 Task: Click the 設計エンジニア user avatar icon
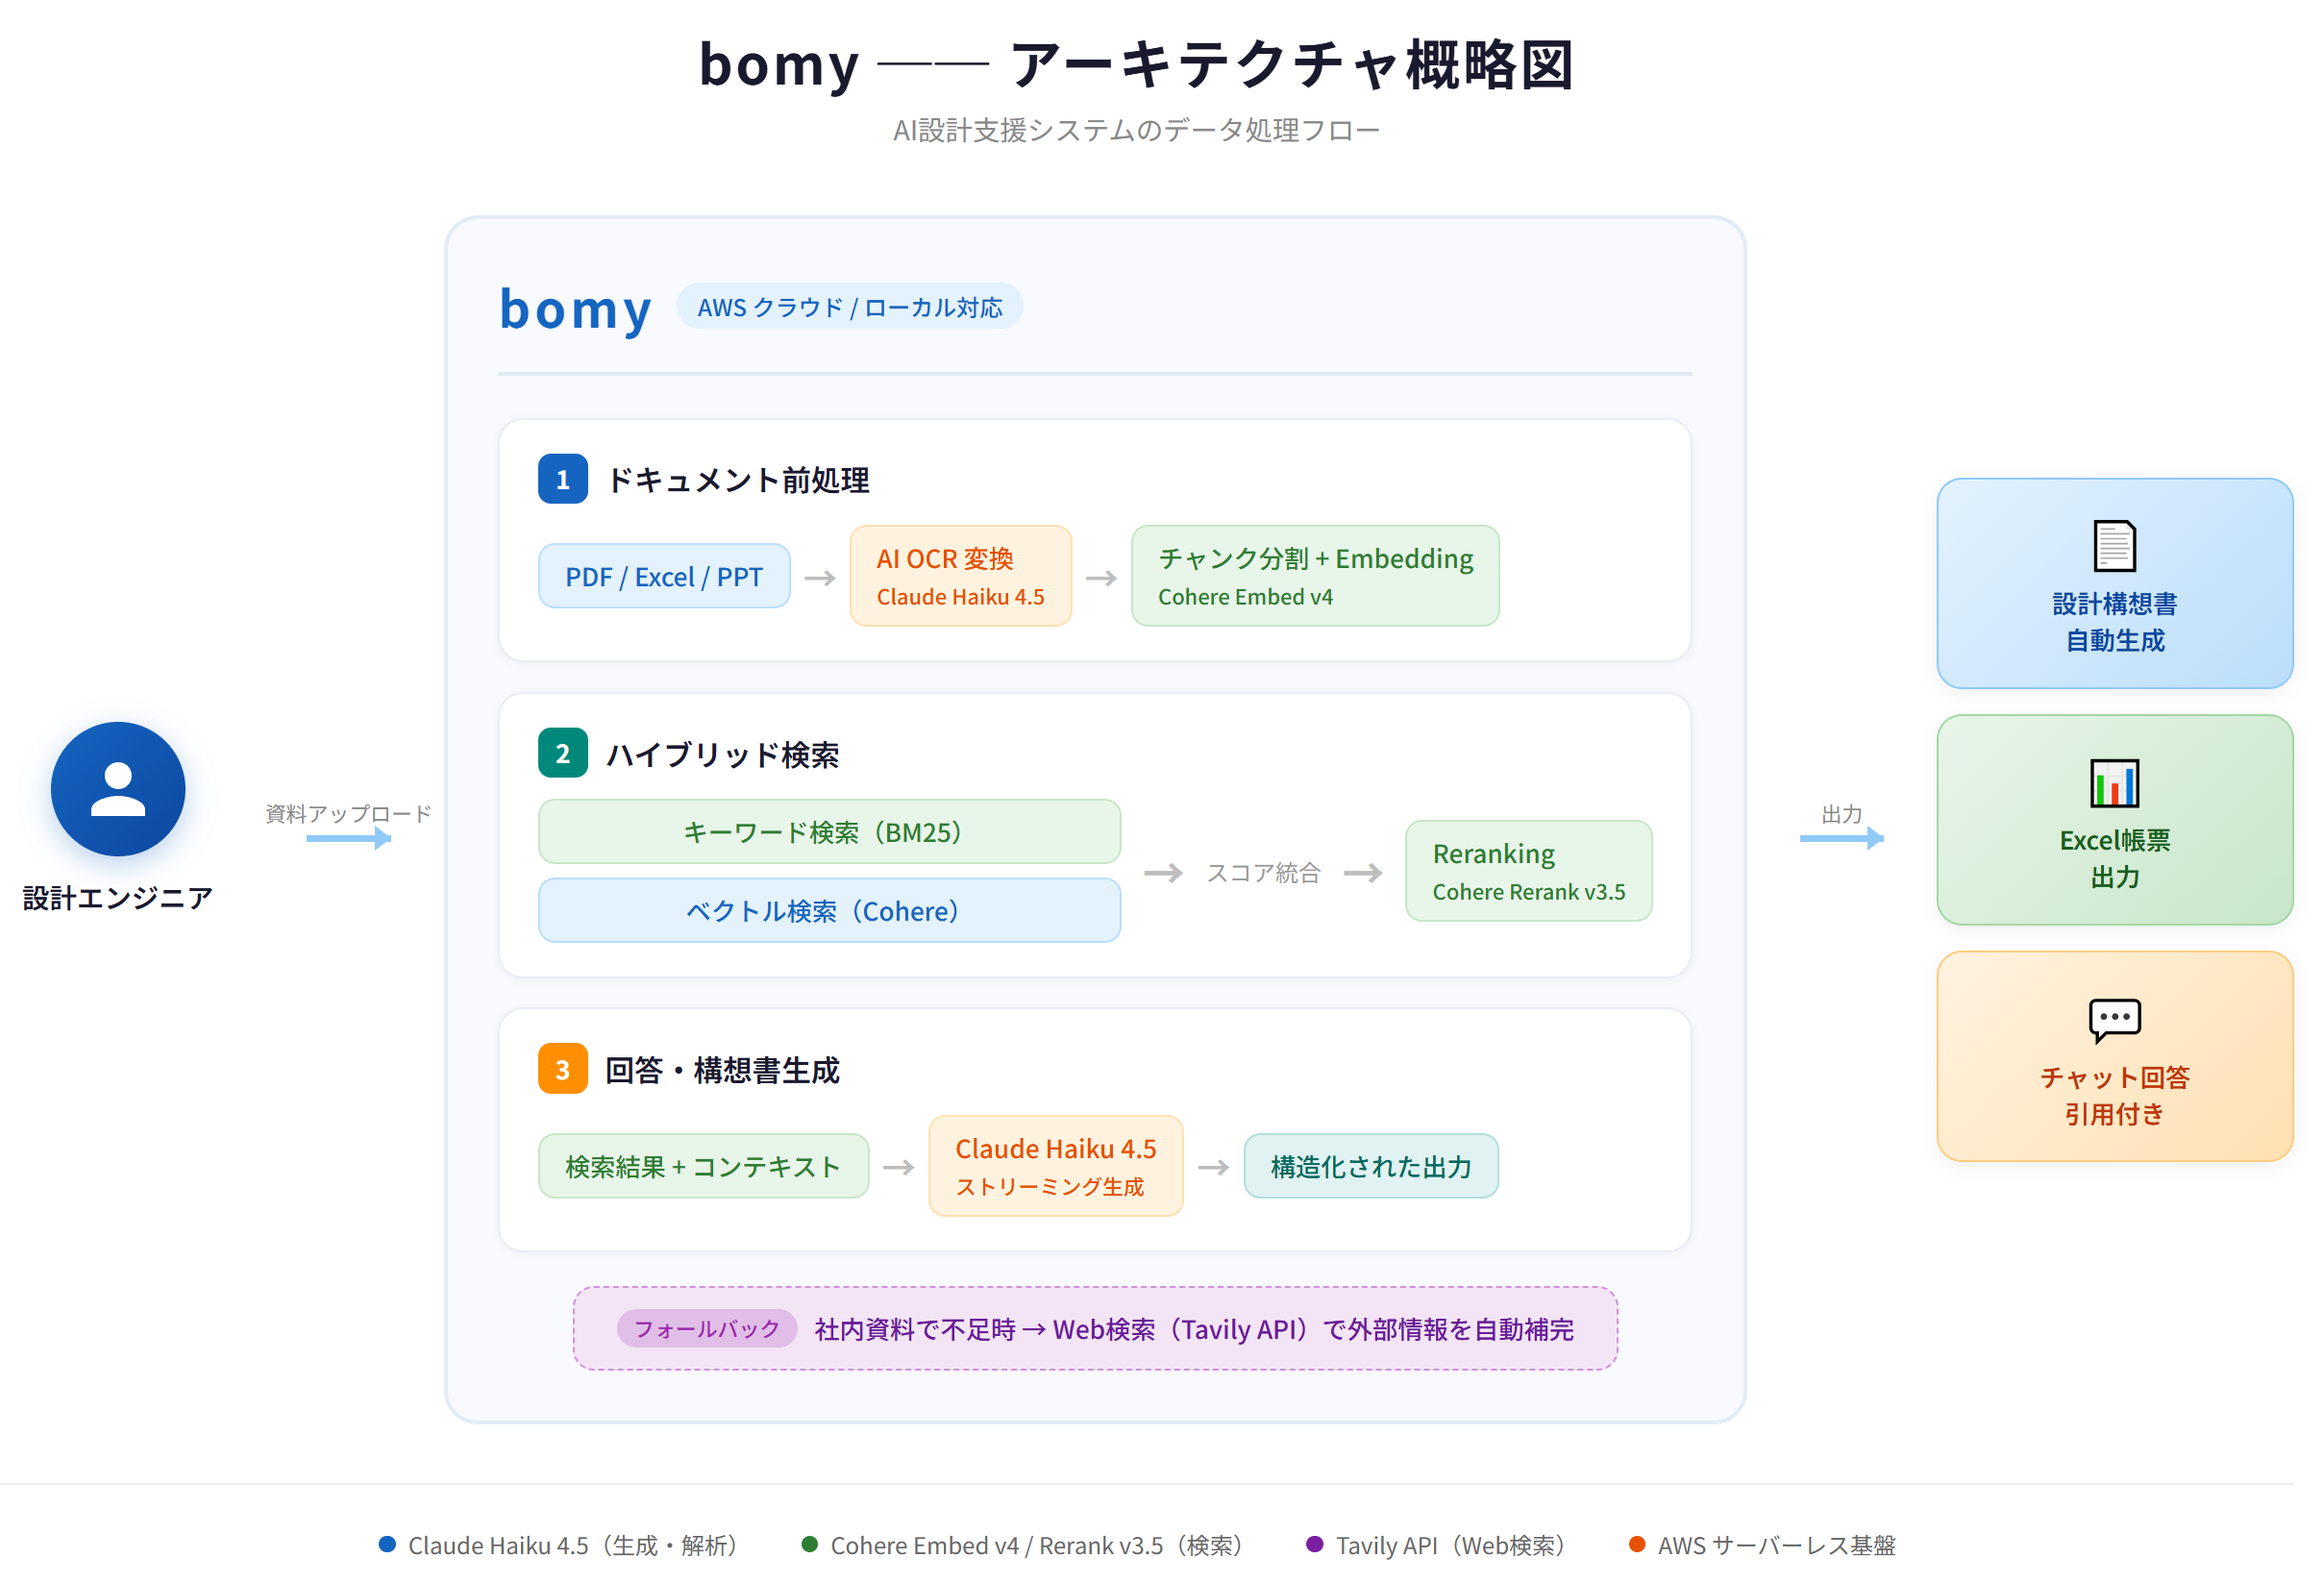[x=118, y=789]
